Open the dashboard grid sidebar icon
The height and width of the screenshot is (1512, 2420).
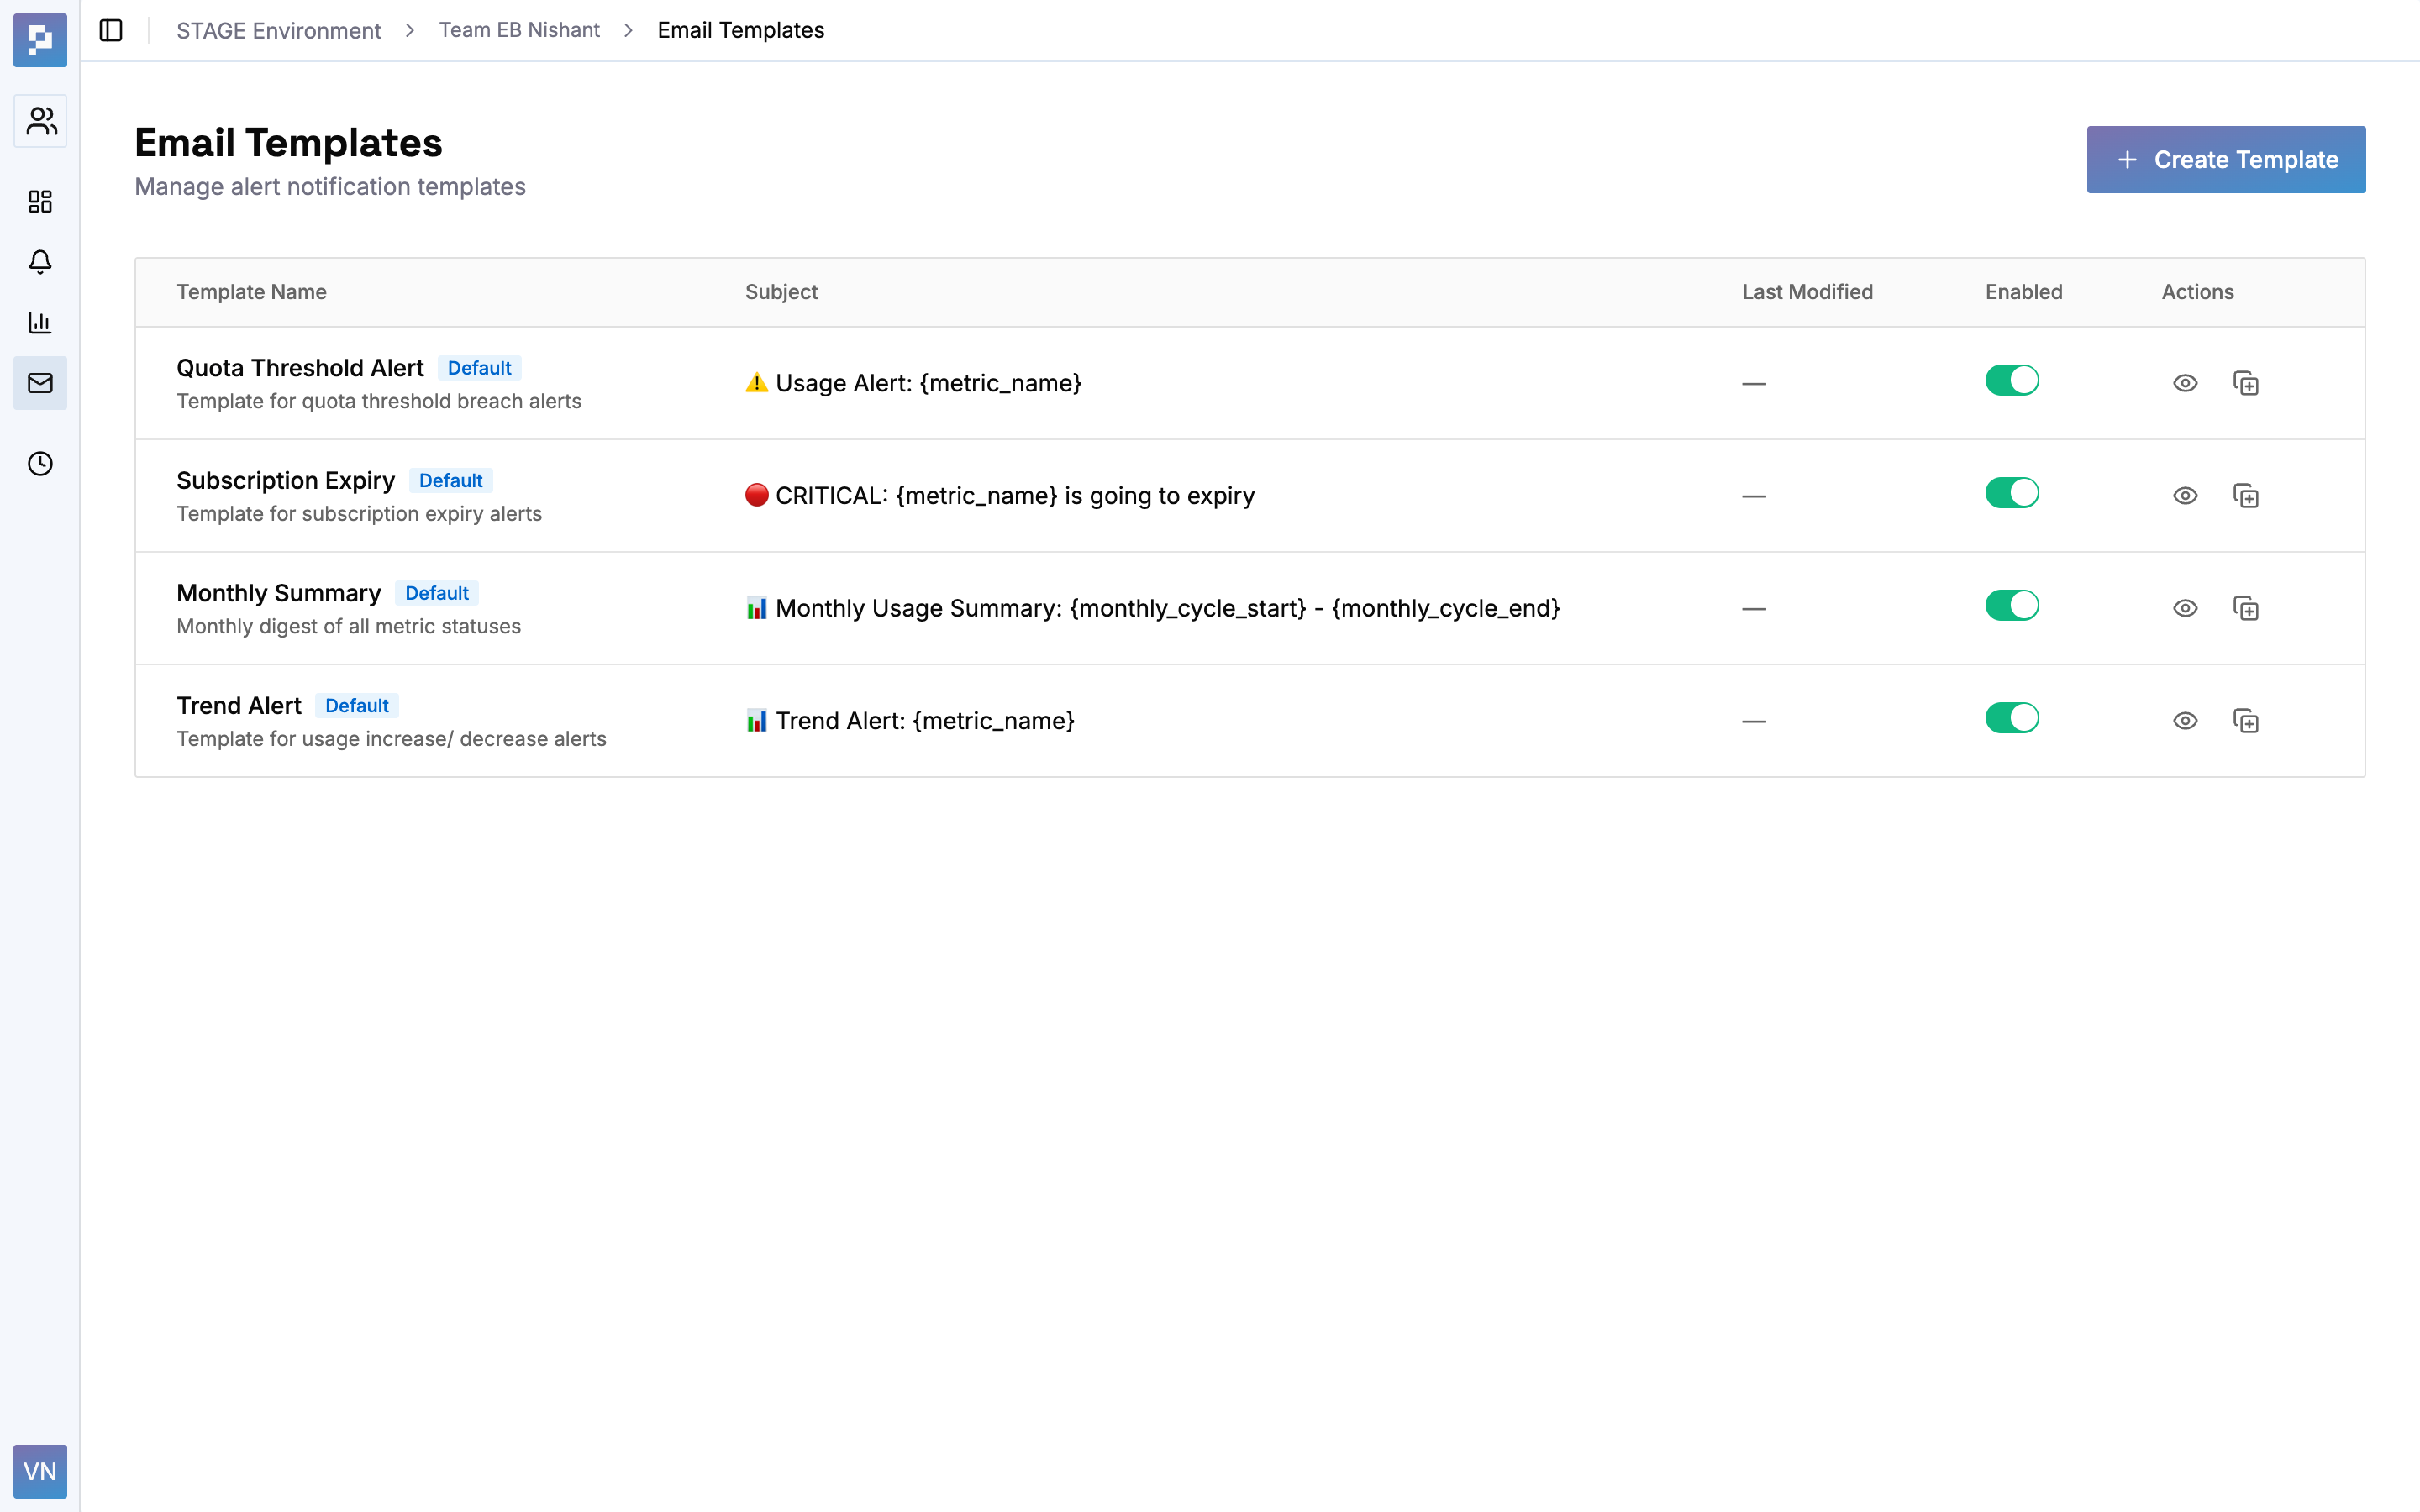pyautogui.click(x=40, y=202)
